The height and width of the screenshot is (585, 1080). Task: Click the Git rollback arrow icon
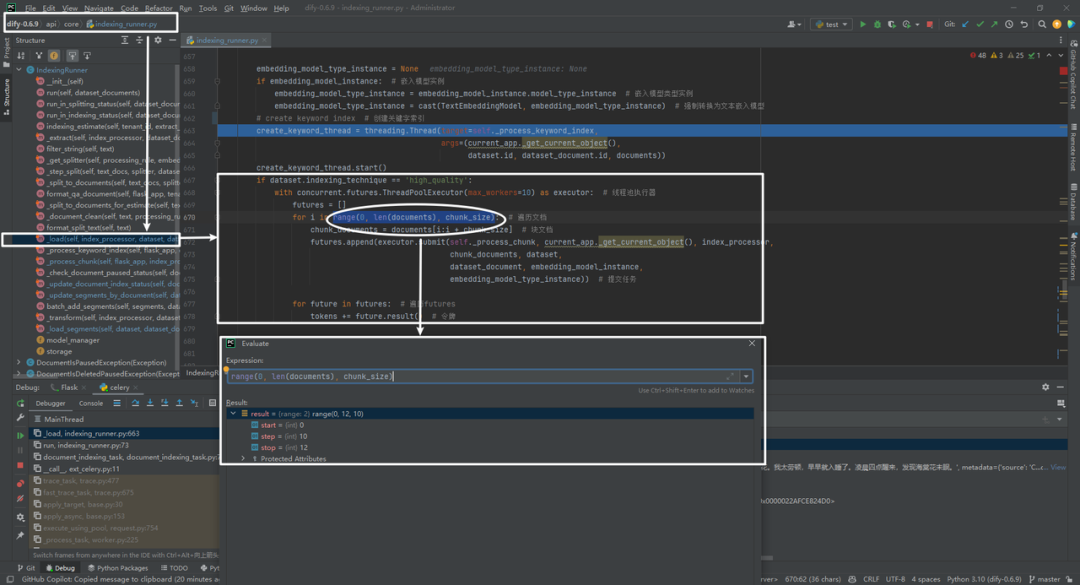(x=1024, y=24)
